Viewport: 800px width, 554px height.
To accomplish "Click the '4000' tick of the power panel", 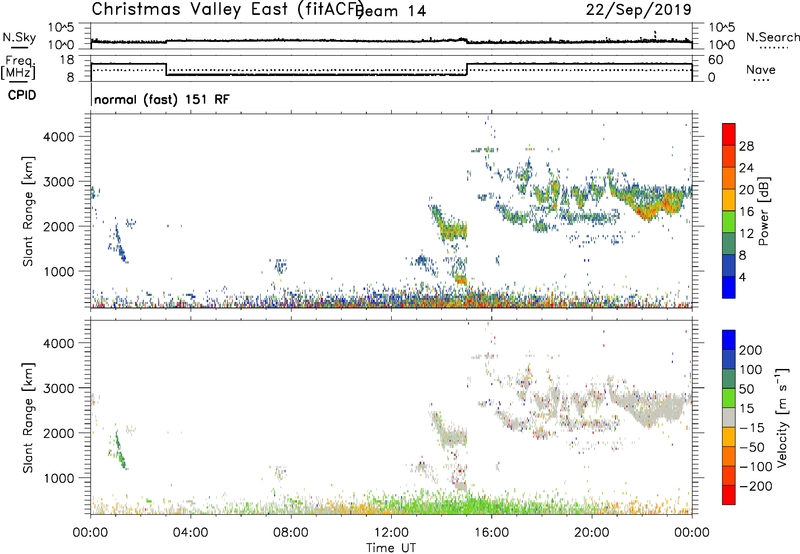I will pyautogui.click(x=59, y=137).
